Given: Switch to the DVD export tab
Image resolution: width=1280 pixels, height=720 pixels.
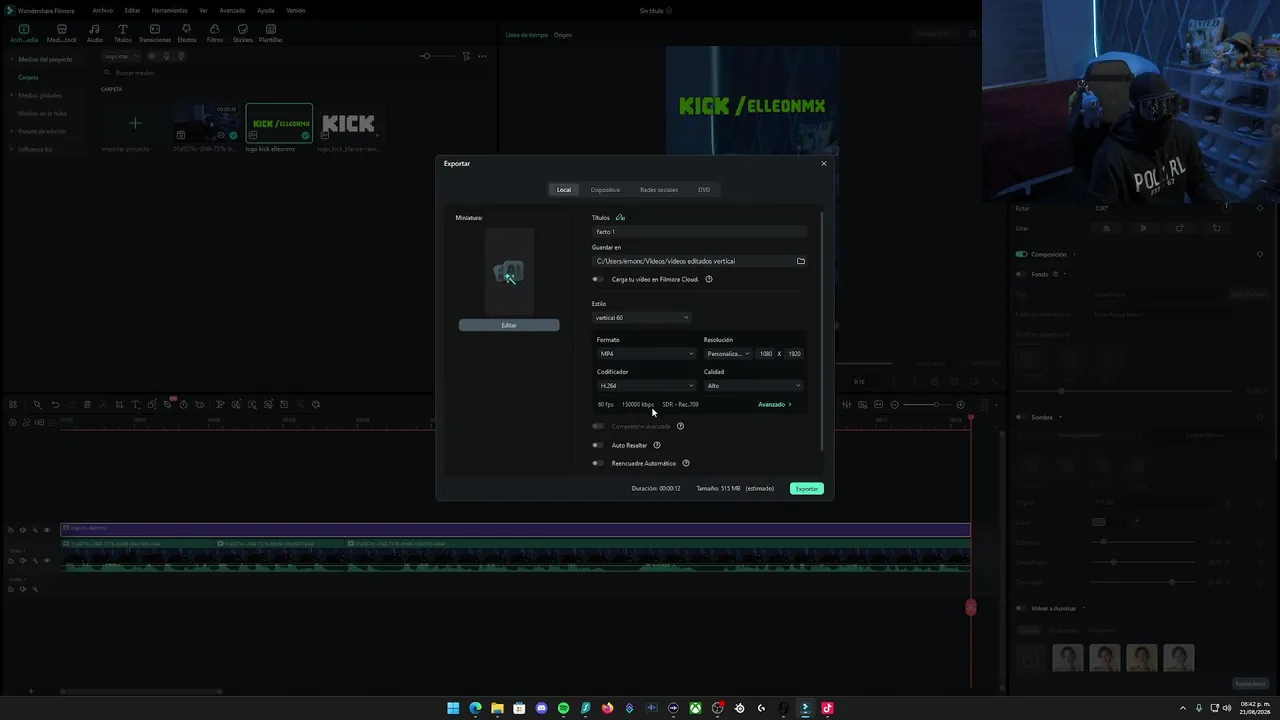Looking at the screenshot, I should (x=704, y=190).
